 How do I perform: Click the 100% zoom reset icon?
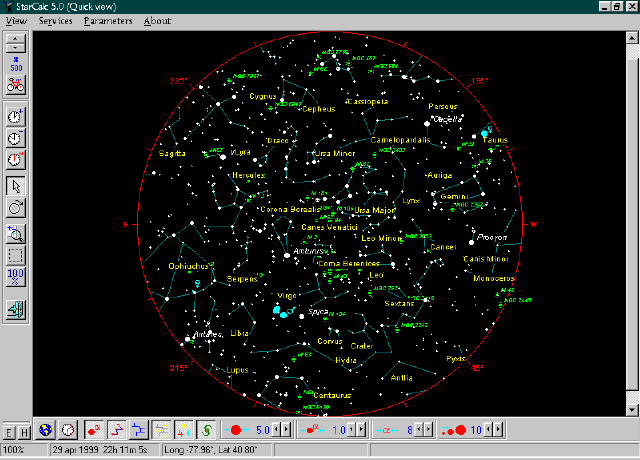coord(16,278)
